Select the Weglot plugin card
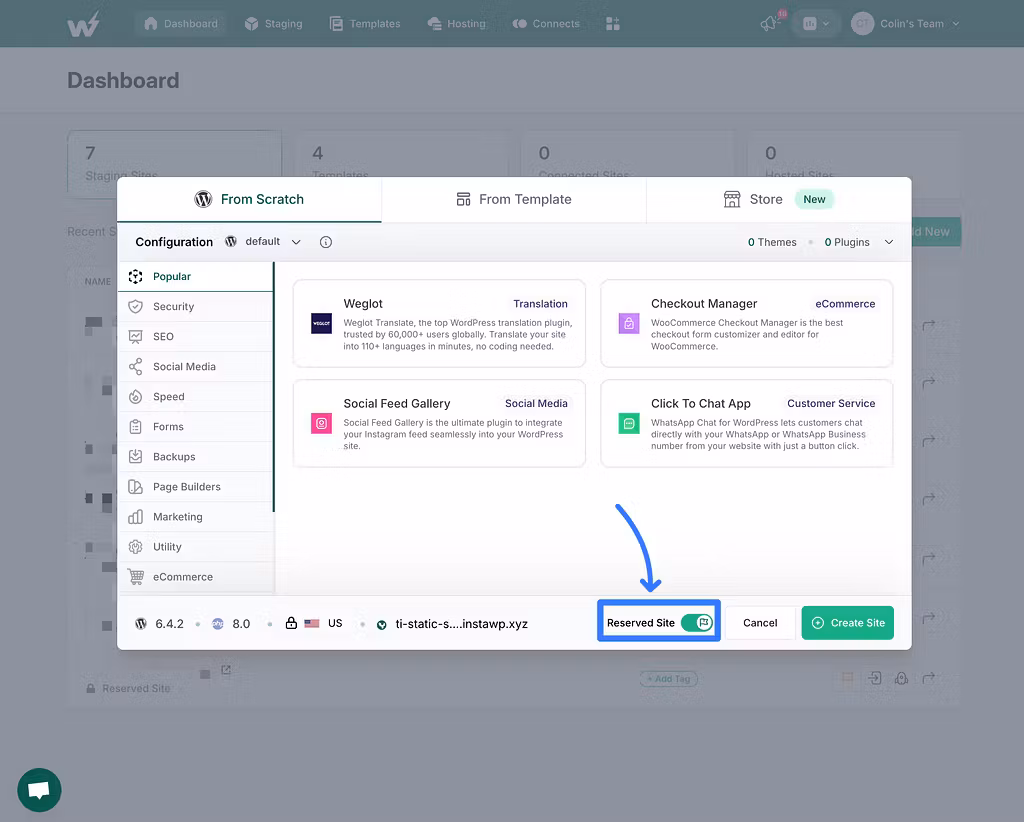Image resolution: width=1024 pixels, height=822 pixels. point(439,323)
